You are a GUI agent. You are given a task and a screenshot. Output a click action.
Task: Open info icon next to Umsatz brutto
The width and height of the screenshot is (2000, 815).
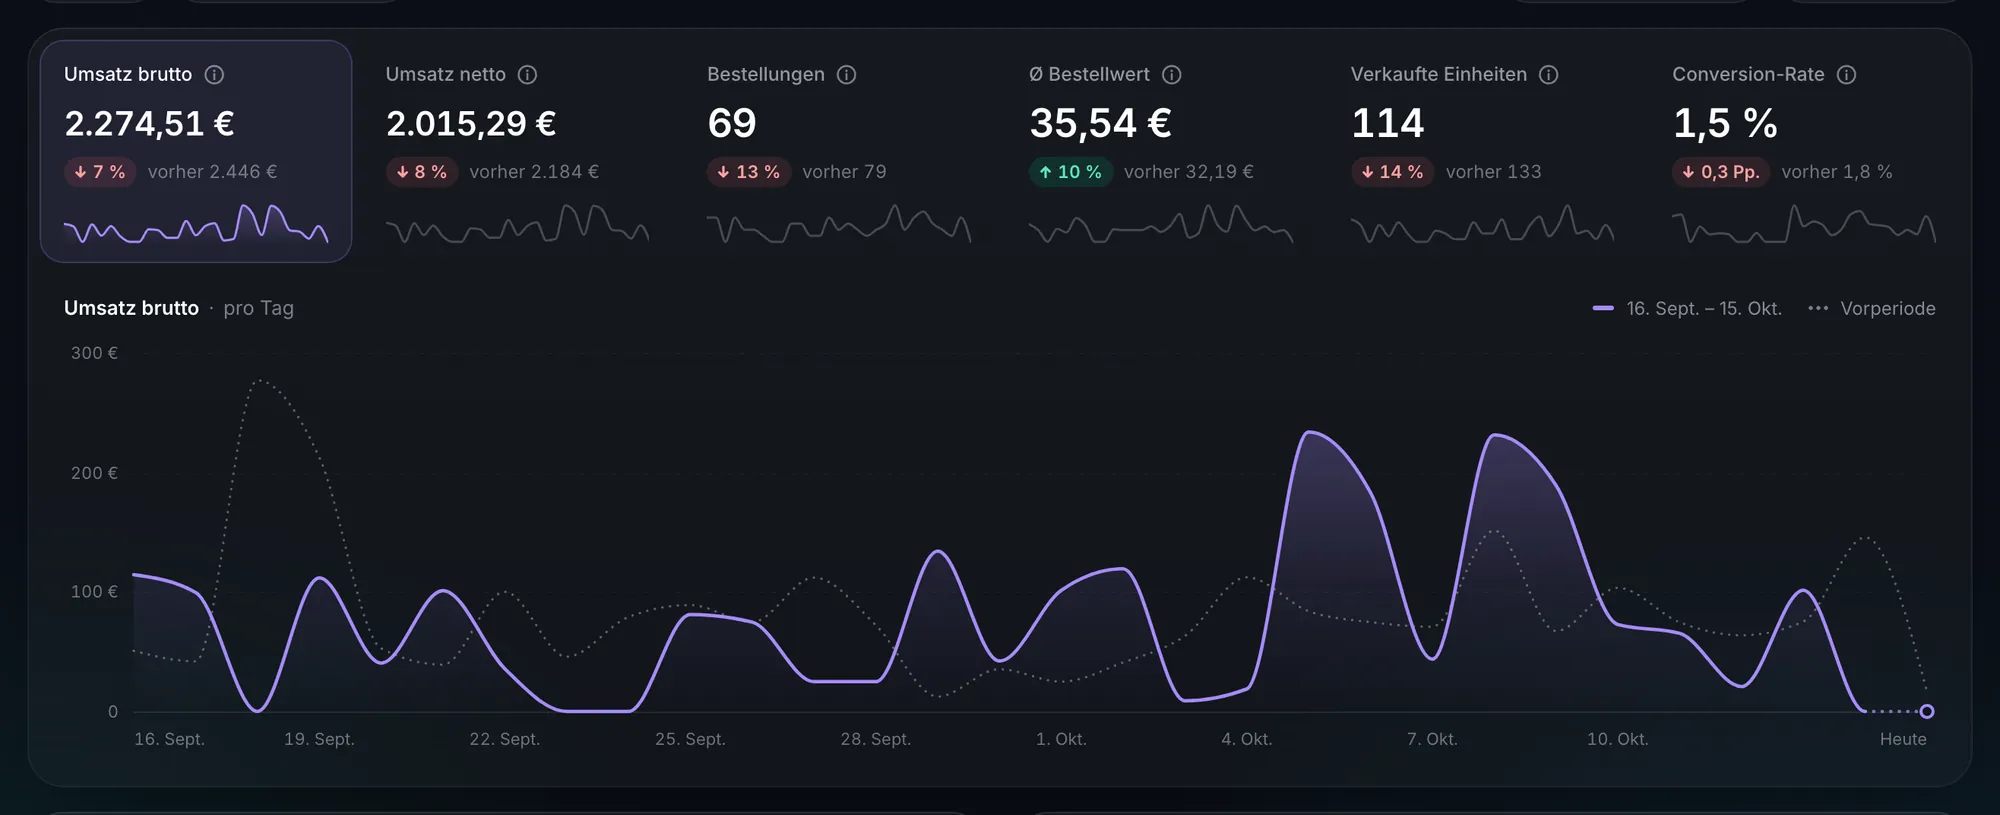(x=214, y=75)
